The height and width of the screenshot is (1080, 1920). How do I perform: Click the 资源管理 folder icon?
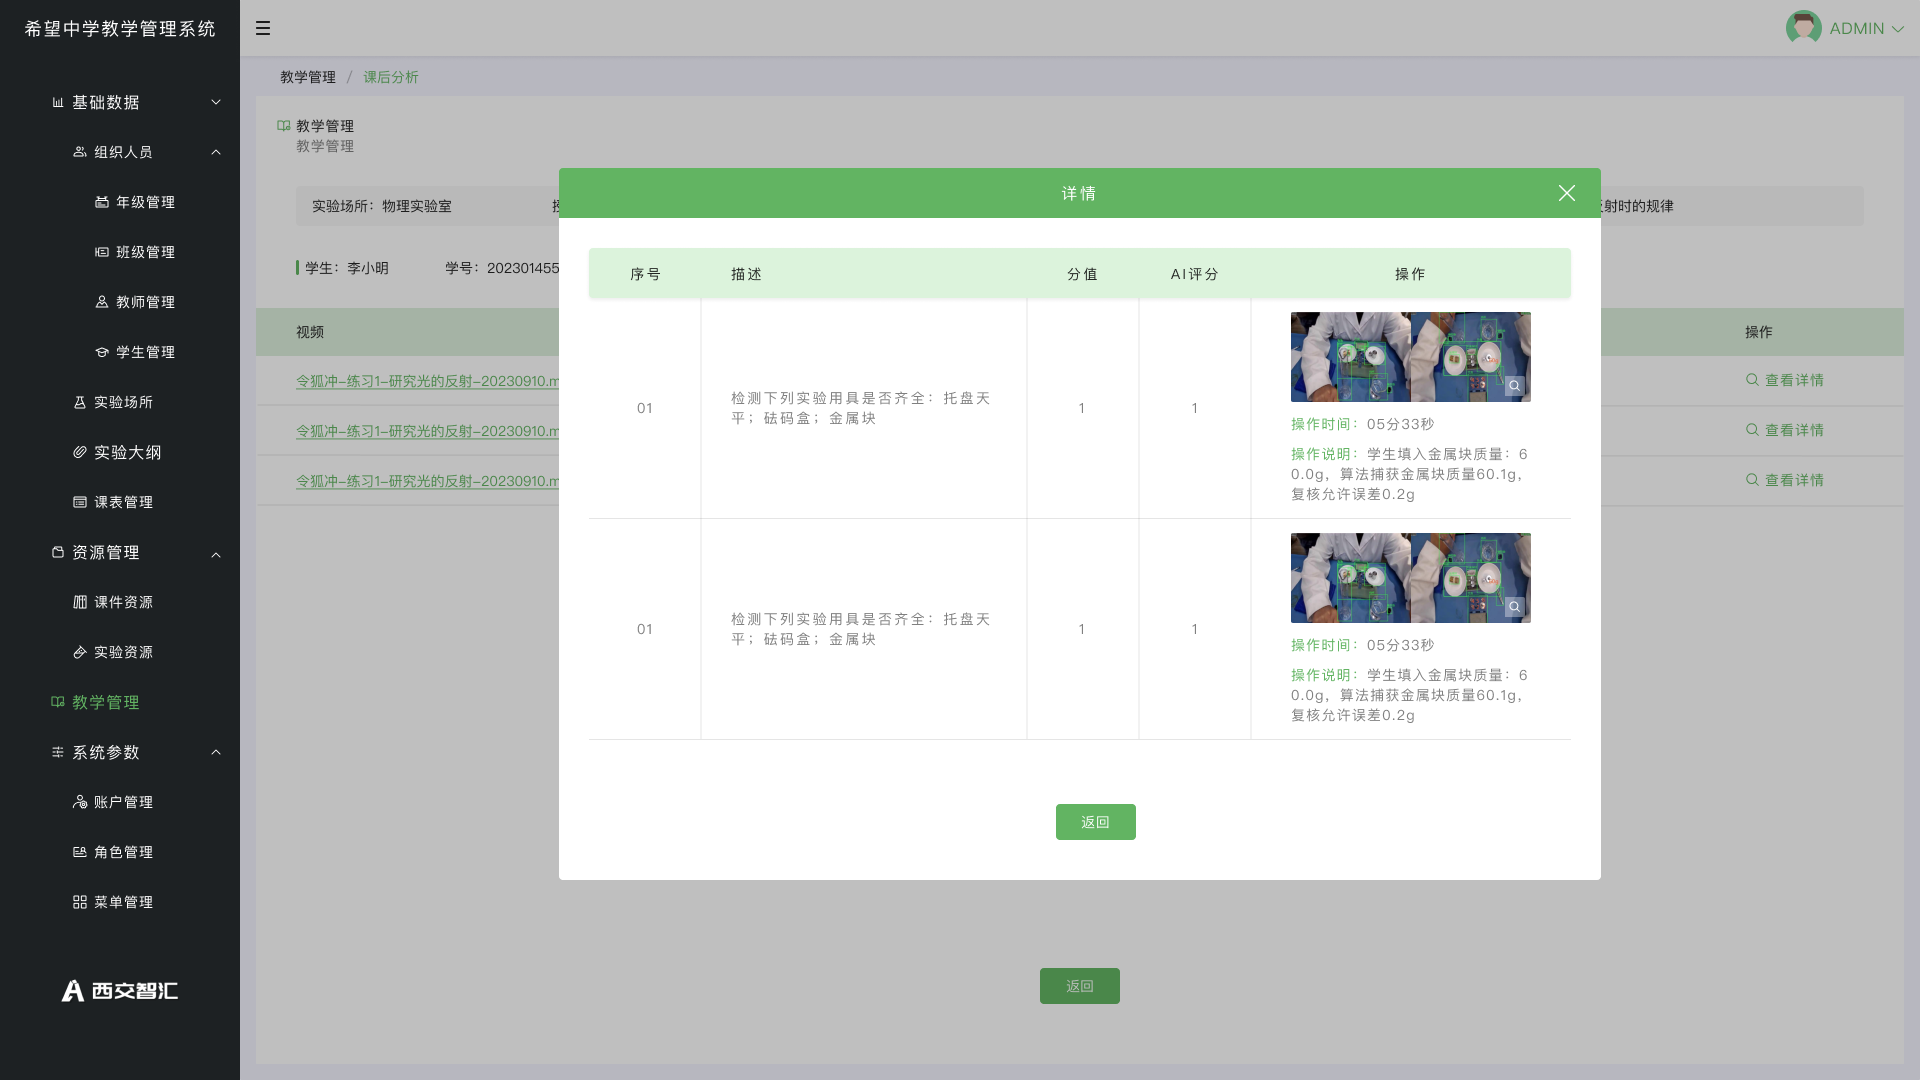click(x=58, y=552)
